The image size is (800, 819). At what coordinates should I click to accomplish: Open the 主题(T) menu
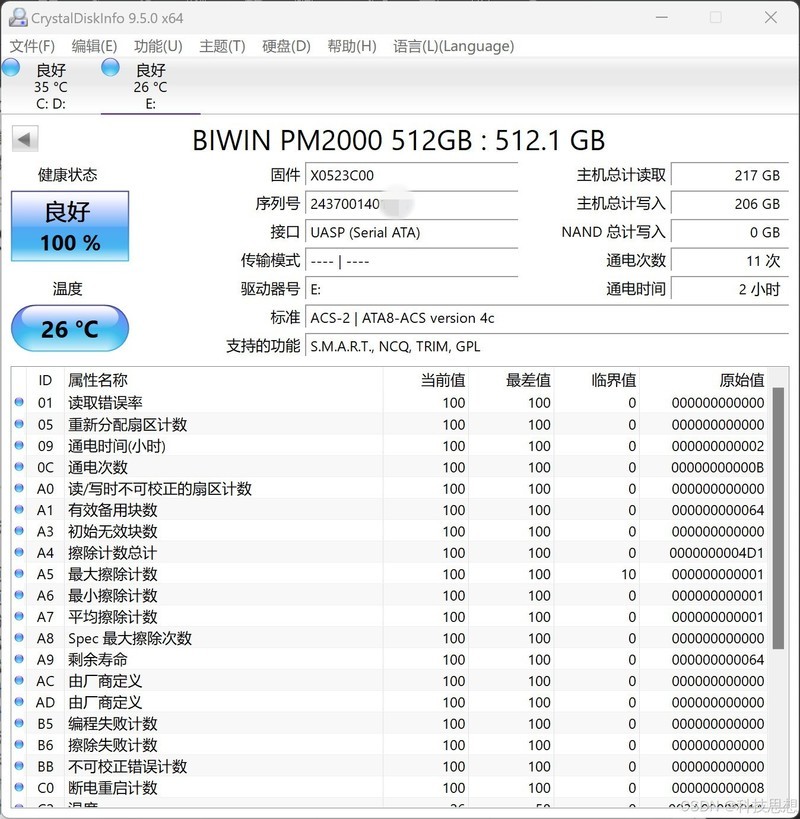pyautogui.click(x=222, y=46)
